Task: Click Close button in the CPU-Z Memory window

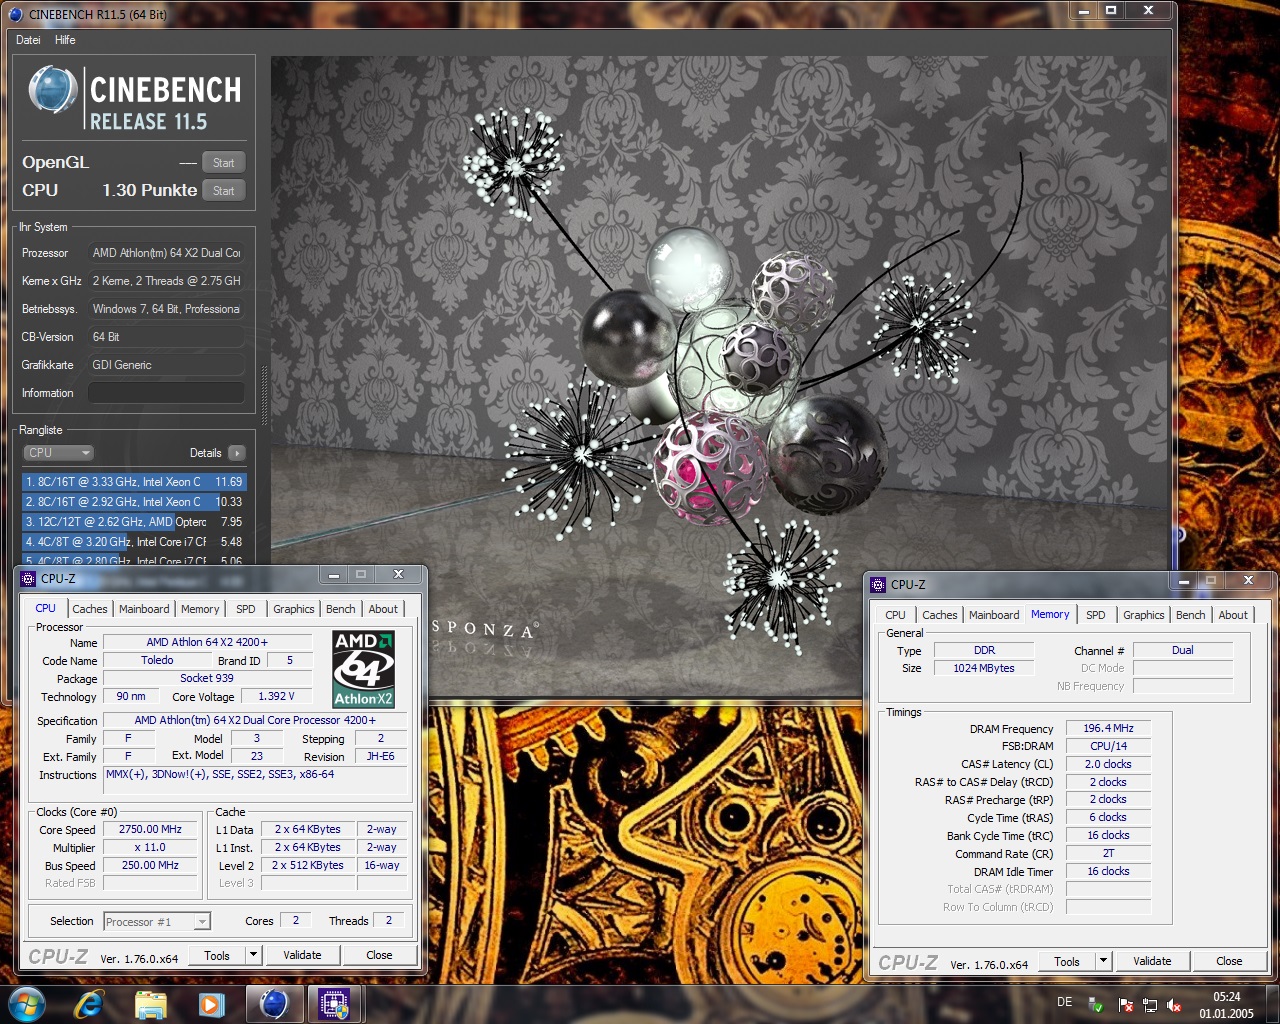Action: click(1229, 961)
